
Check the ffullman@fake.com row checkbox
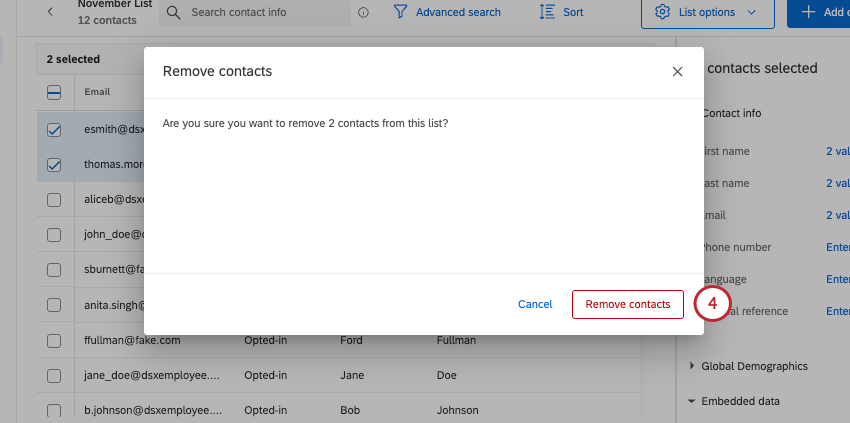(x=54, y=341)
